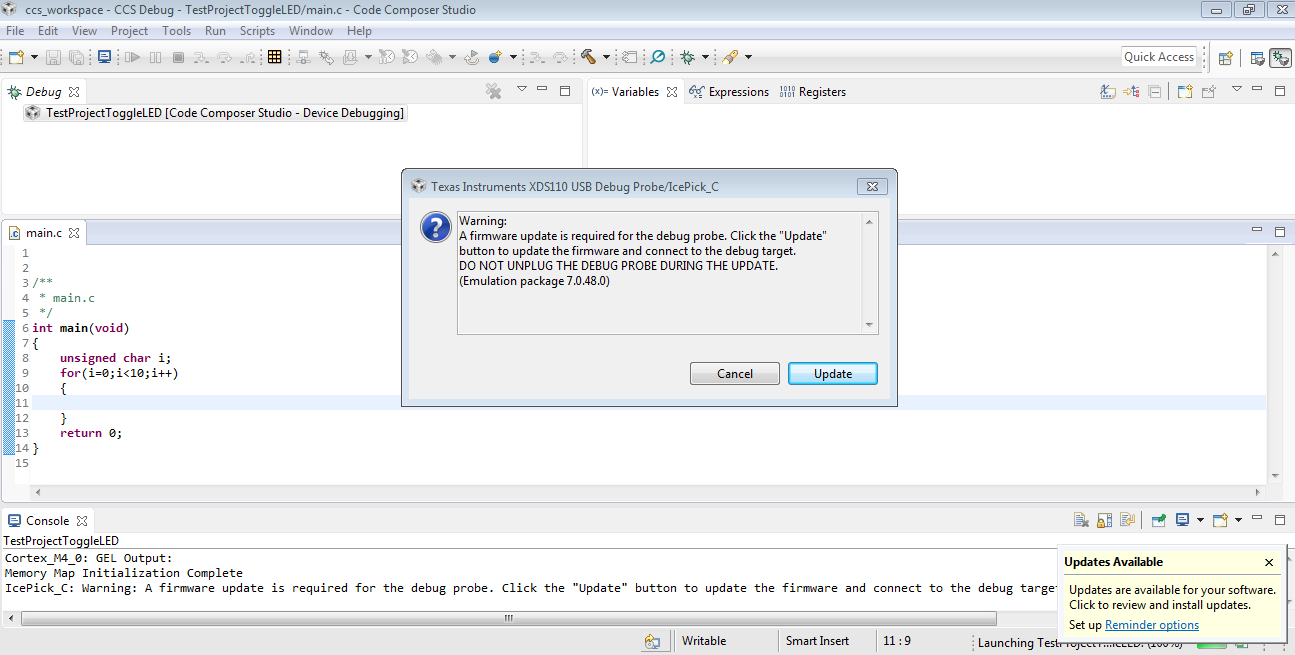Click the grid toolbar icon
This screenshot has height=655, width=1295.
click(274, 57)
